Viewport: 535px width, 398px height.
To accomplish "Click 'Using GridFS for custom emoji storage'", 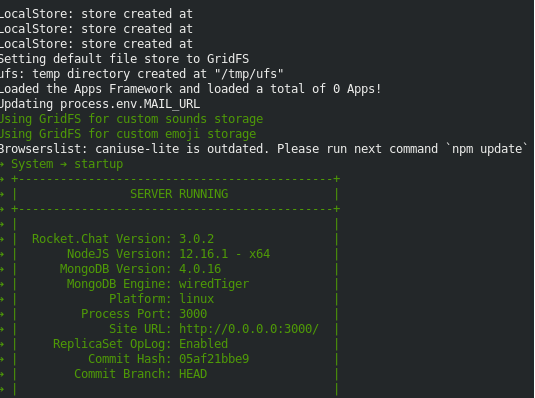I will [128, 134].
